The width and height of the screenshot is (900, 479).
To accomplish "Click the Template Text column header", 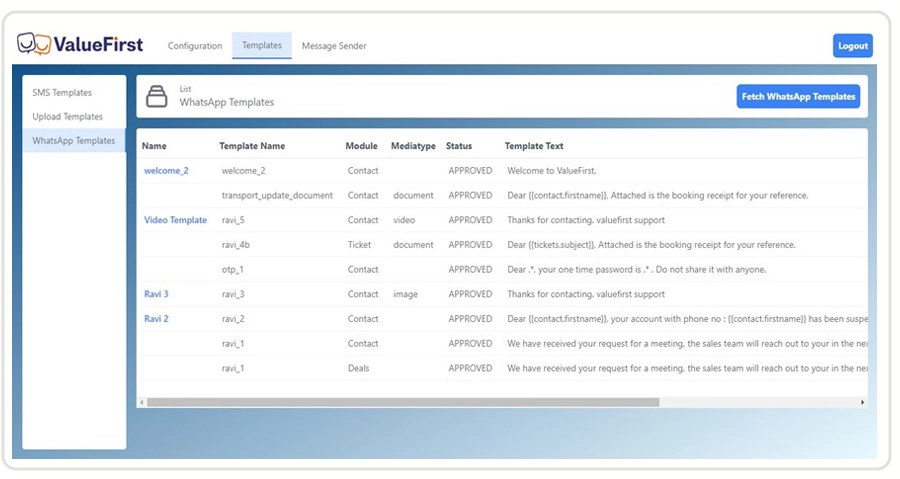I will click(x=534, y=146).
